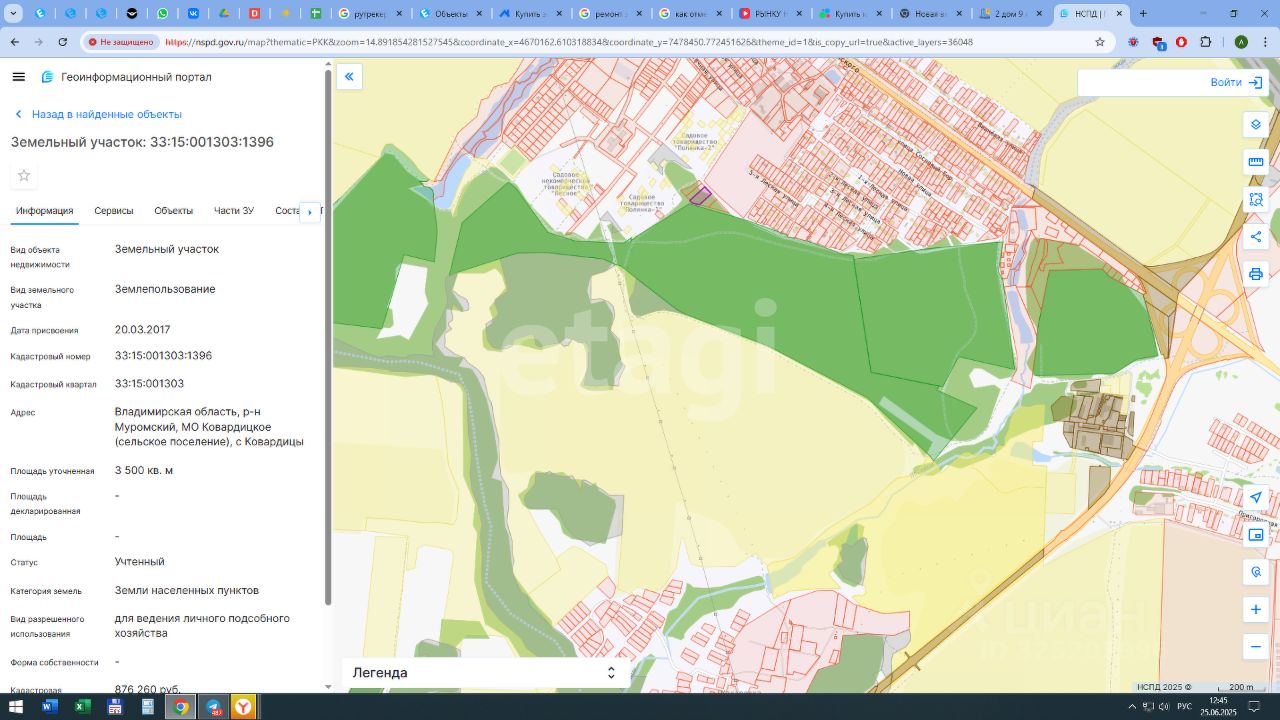Center map on my location
1280x720 pixels.
[x=1256, y=497]
